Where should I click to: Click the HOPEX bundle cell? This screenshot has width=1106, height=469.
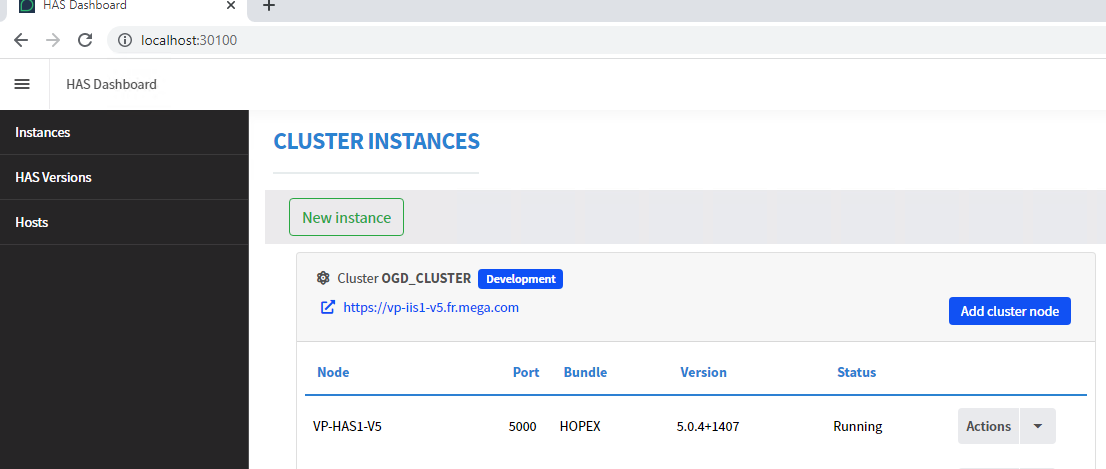(581, 427)
